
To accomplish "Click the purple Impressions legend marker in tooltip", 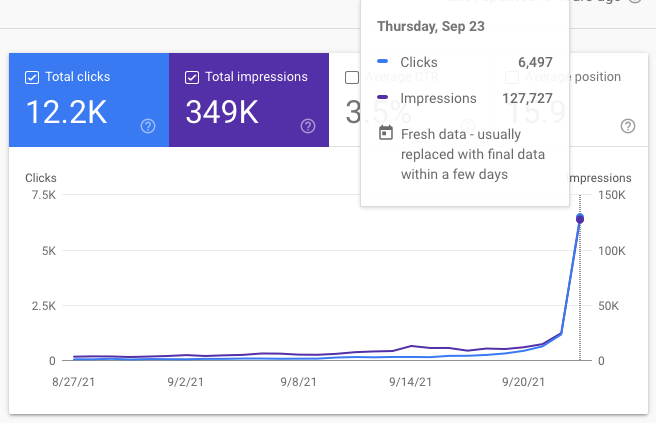I will coord(385,98).
